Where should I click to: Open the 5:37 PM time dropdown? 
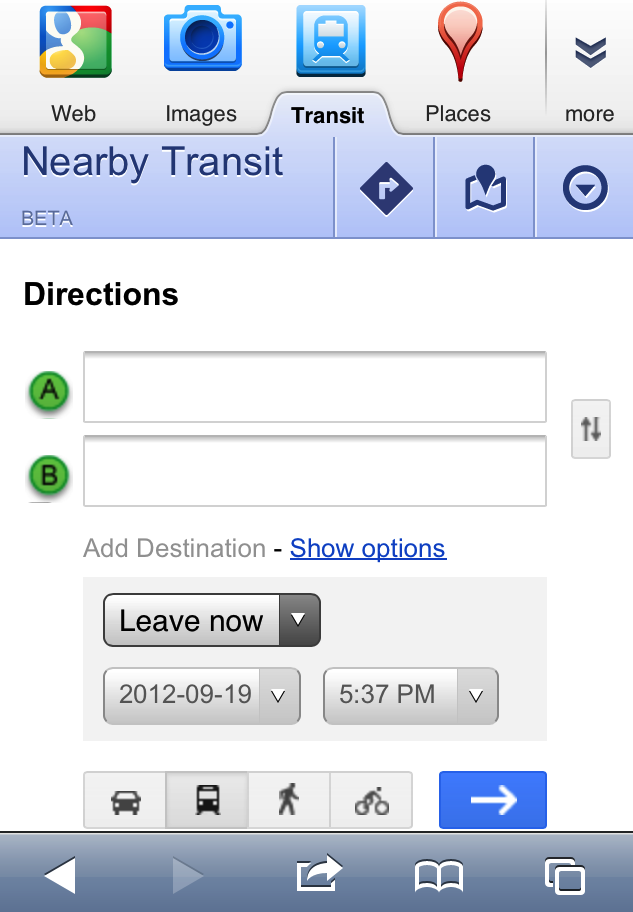pyautogui.click(x=411, y=695)
